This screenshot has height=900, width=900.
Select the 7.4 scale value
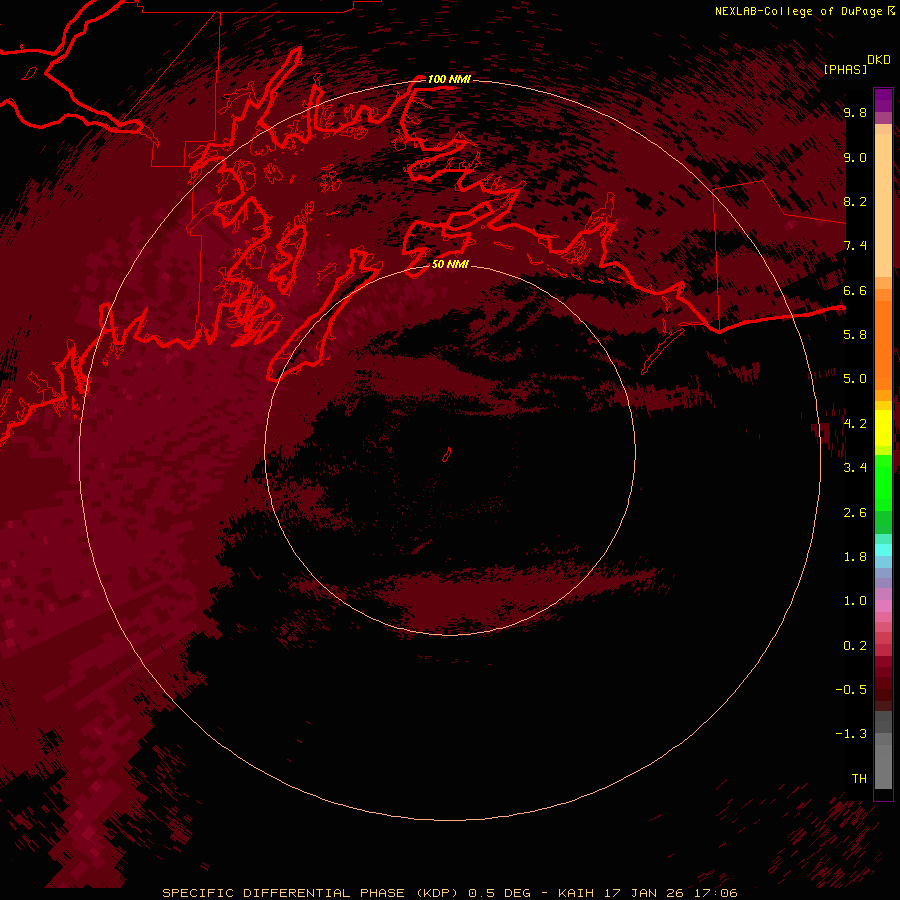point(855,246)
